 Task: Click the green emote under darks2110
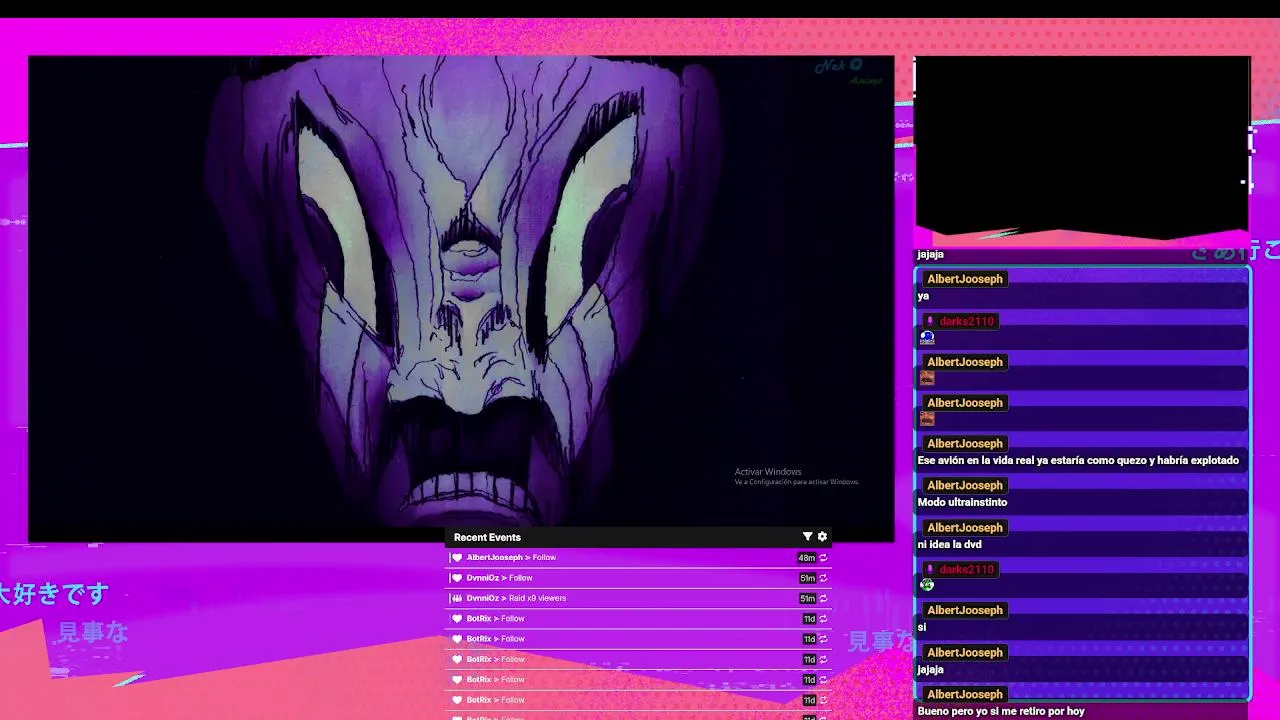point(927,585)
